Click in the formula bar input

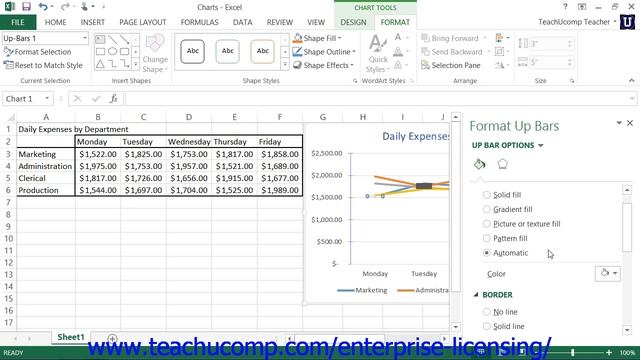(x=381, y=99)
